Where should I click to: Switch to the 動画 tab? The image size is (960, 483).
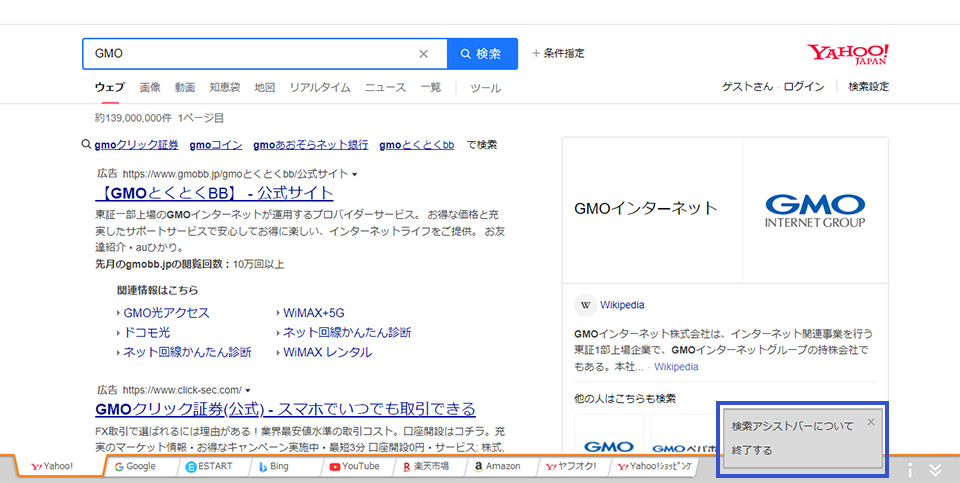pos(184,88)
